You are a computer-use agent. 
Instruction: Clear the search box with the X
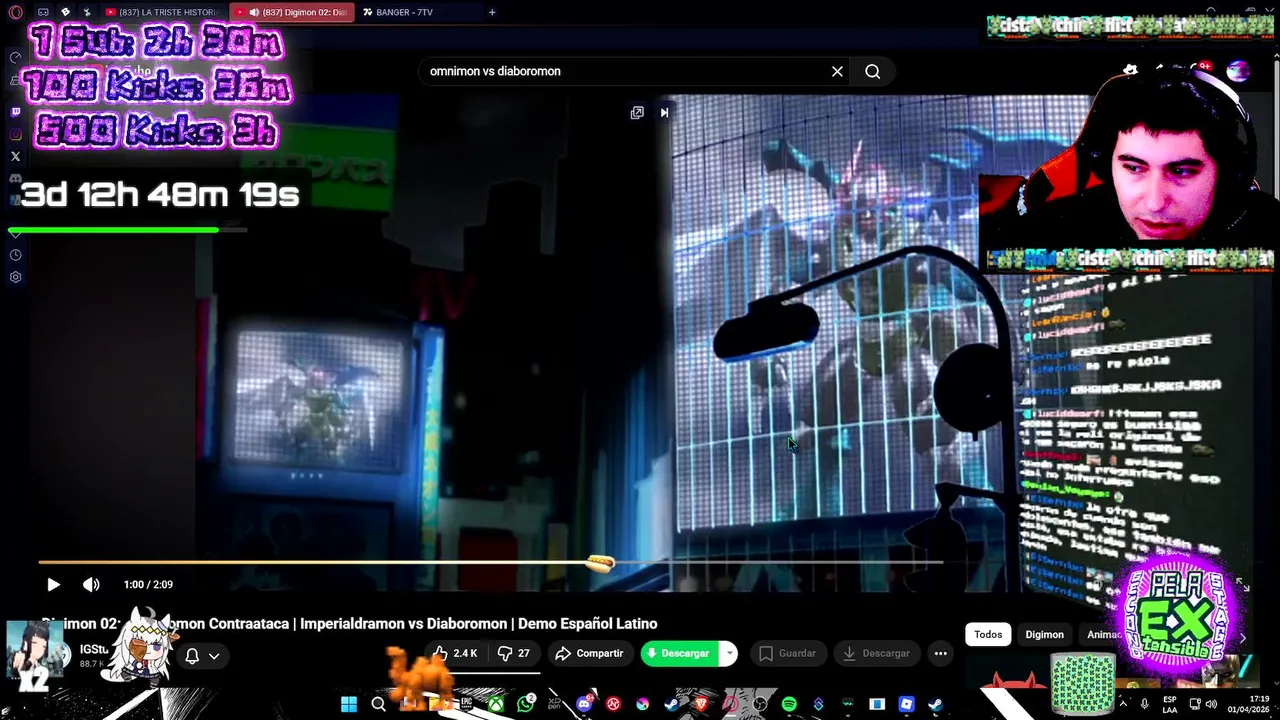click(837, 71)
